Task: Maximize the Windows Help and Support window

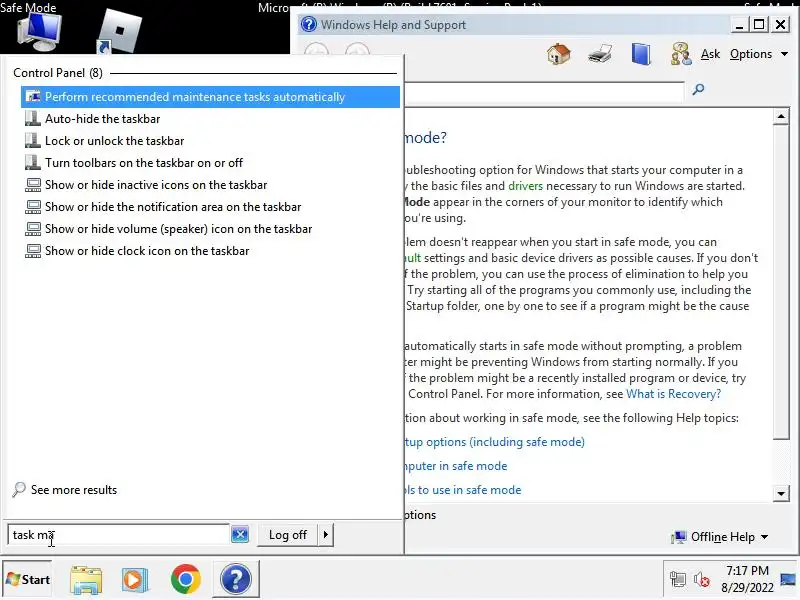Action: [x=759, y=24]
